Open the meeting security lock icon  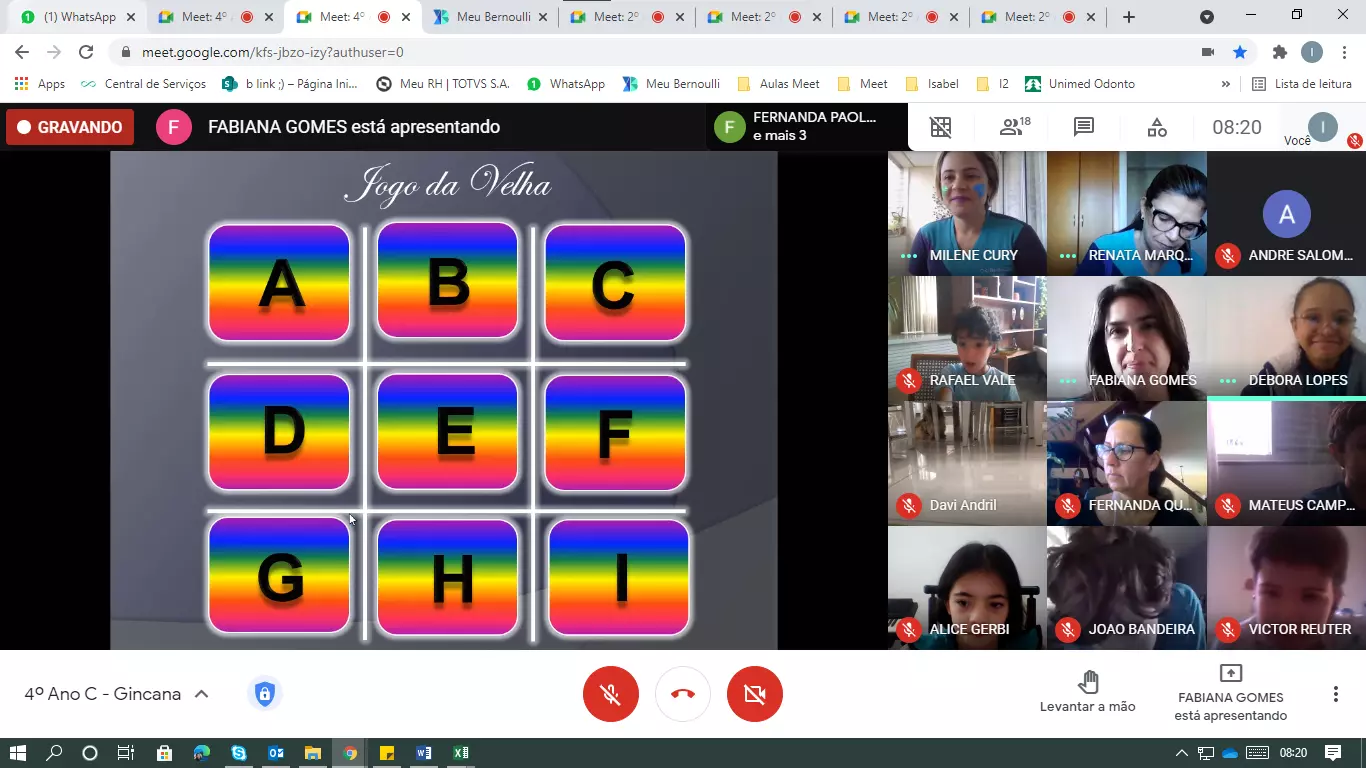pos(264,694)
